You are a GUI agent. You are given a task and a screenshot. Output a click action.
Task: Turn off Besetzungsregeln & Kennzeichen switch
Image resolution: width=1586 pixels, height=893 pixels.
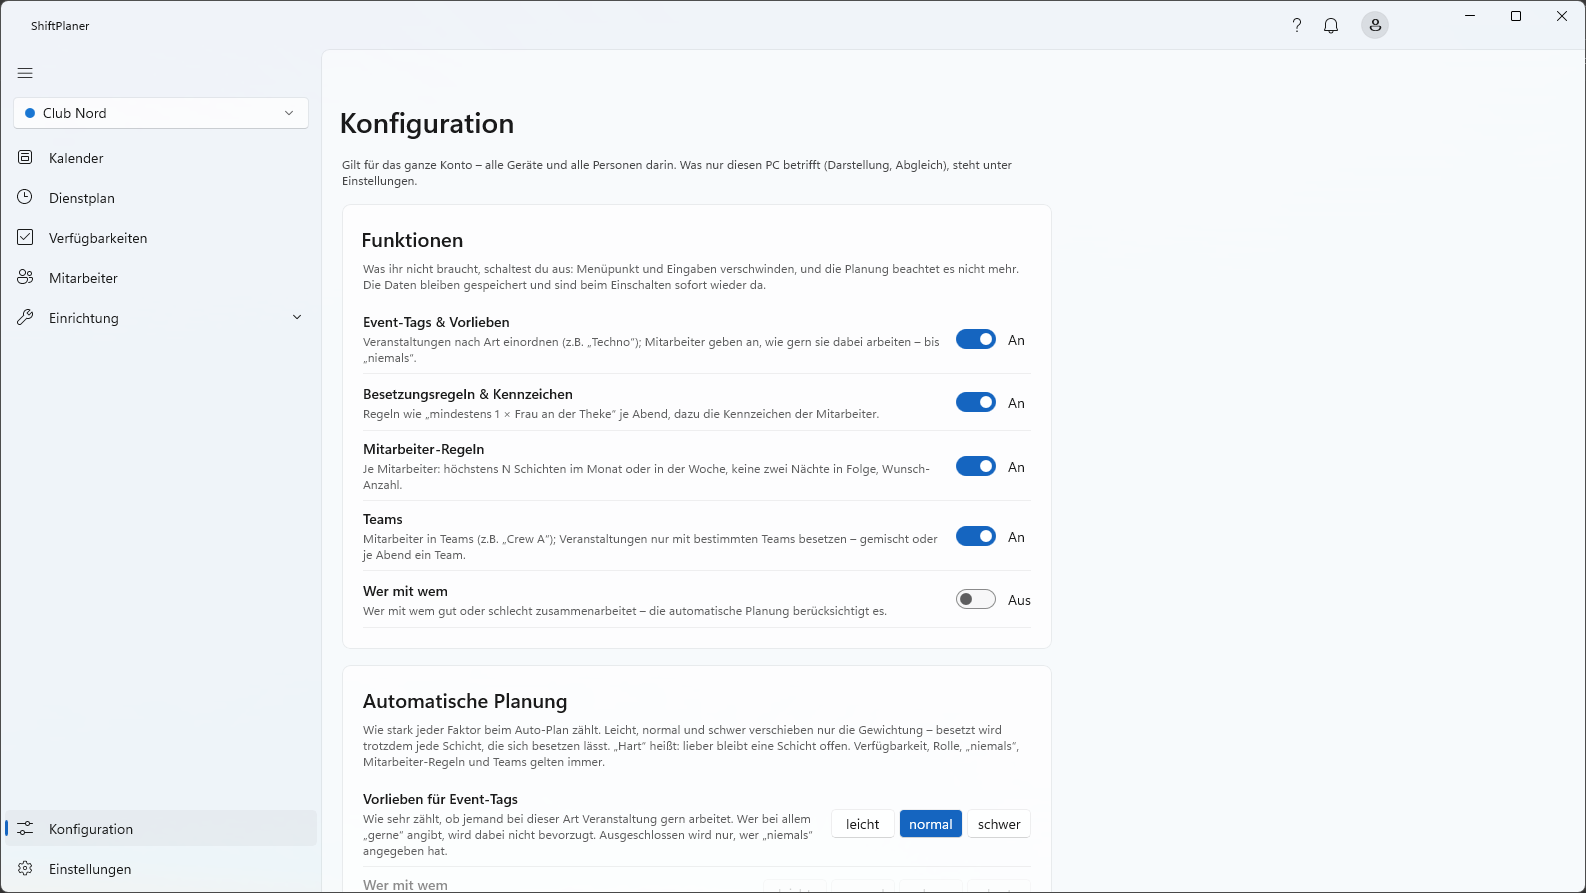(976, 403)
